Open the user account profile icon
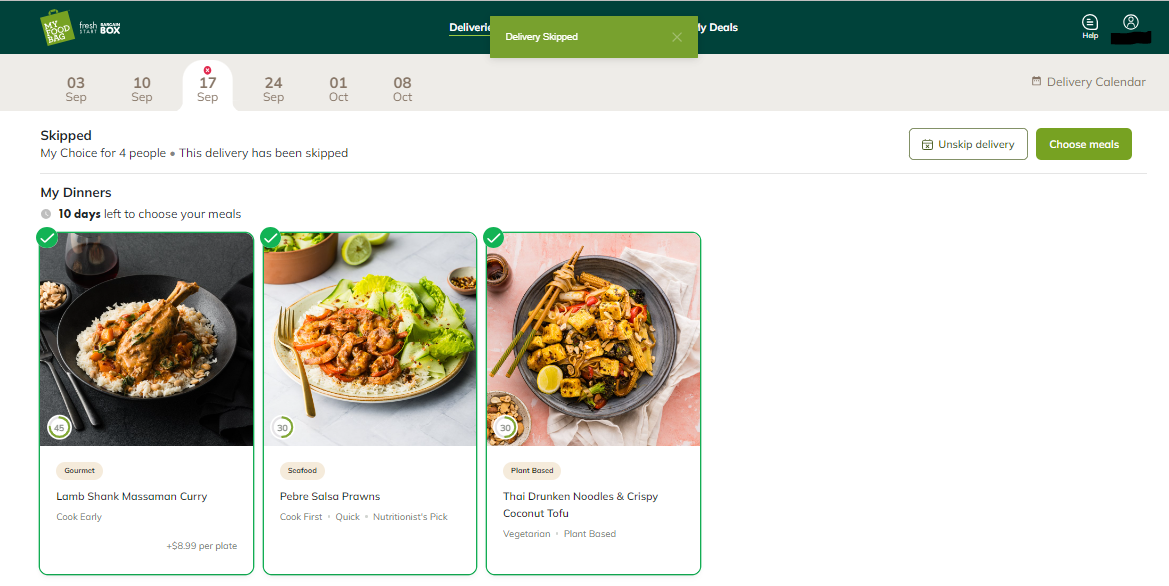Image resolution: width=1169 pixels, height=586 pixels. pyautogui.click(x=1131, y=22)
